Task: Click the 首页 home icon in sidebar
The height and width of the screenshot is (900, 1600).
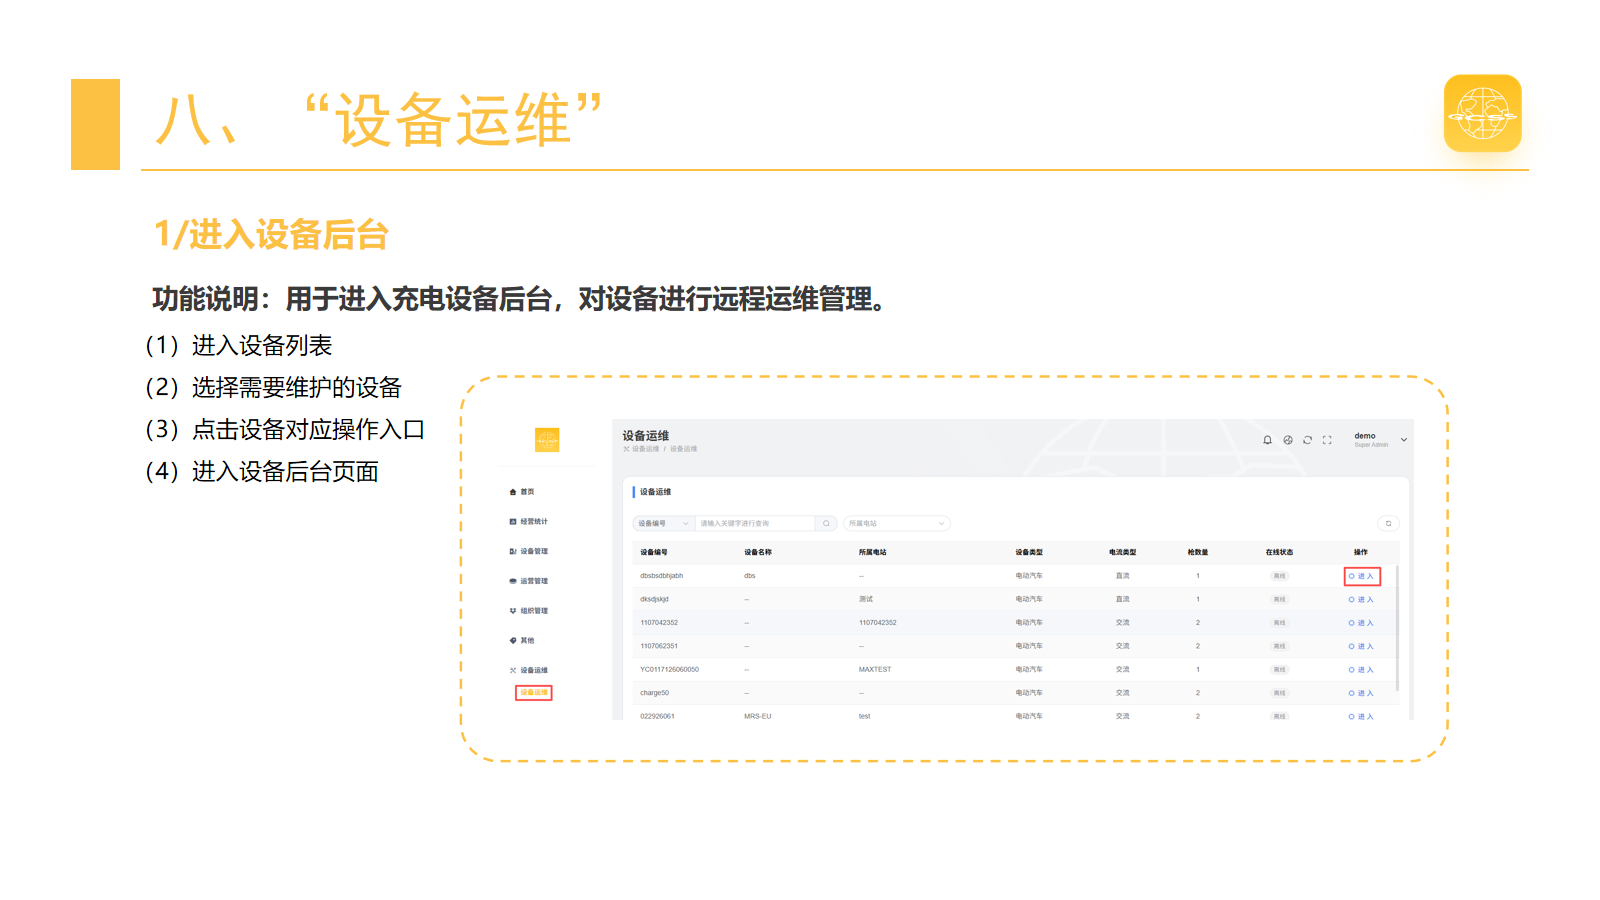Action: [x=513, y=492]
